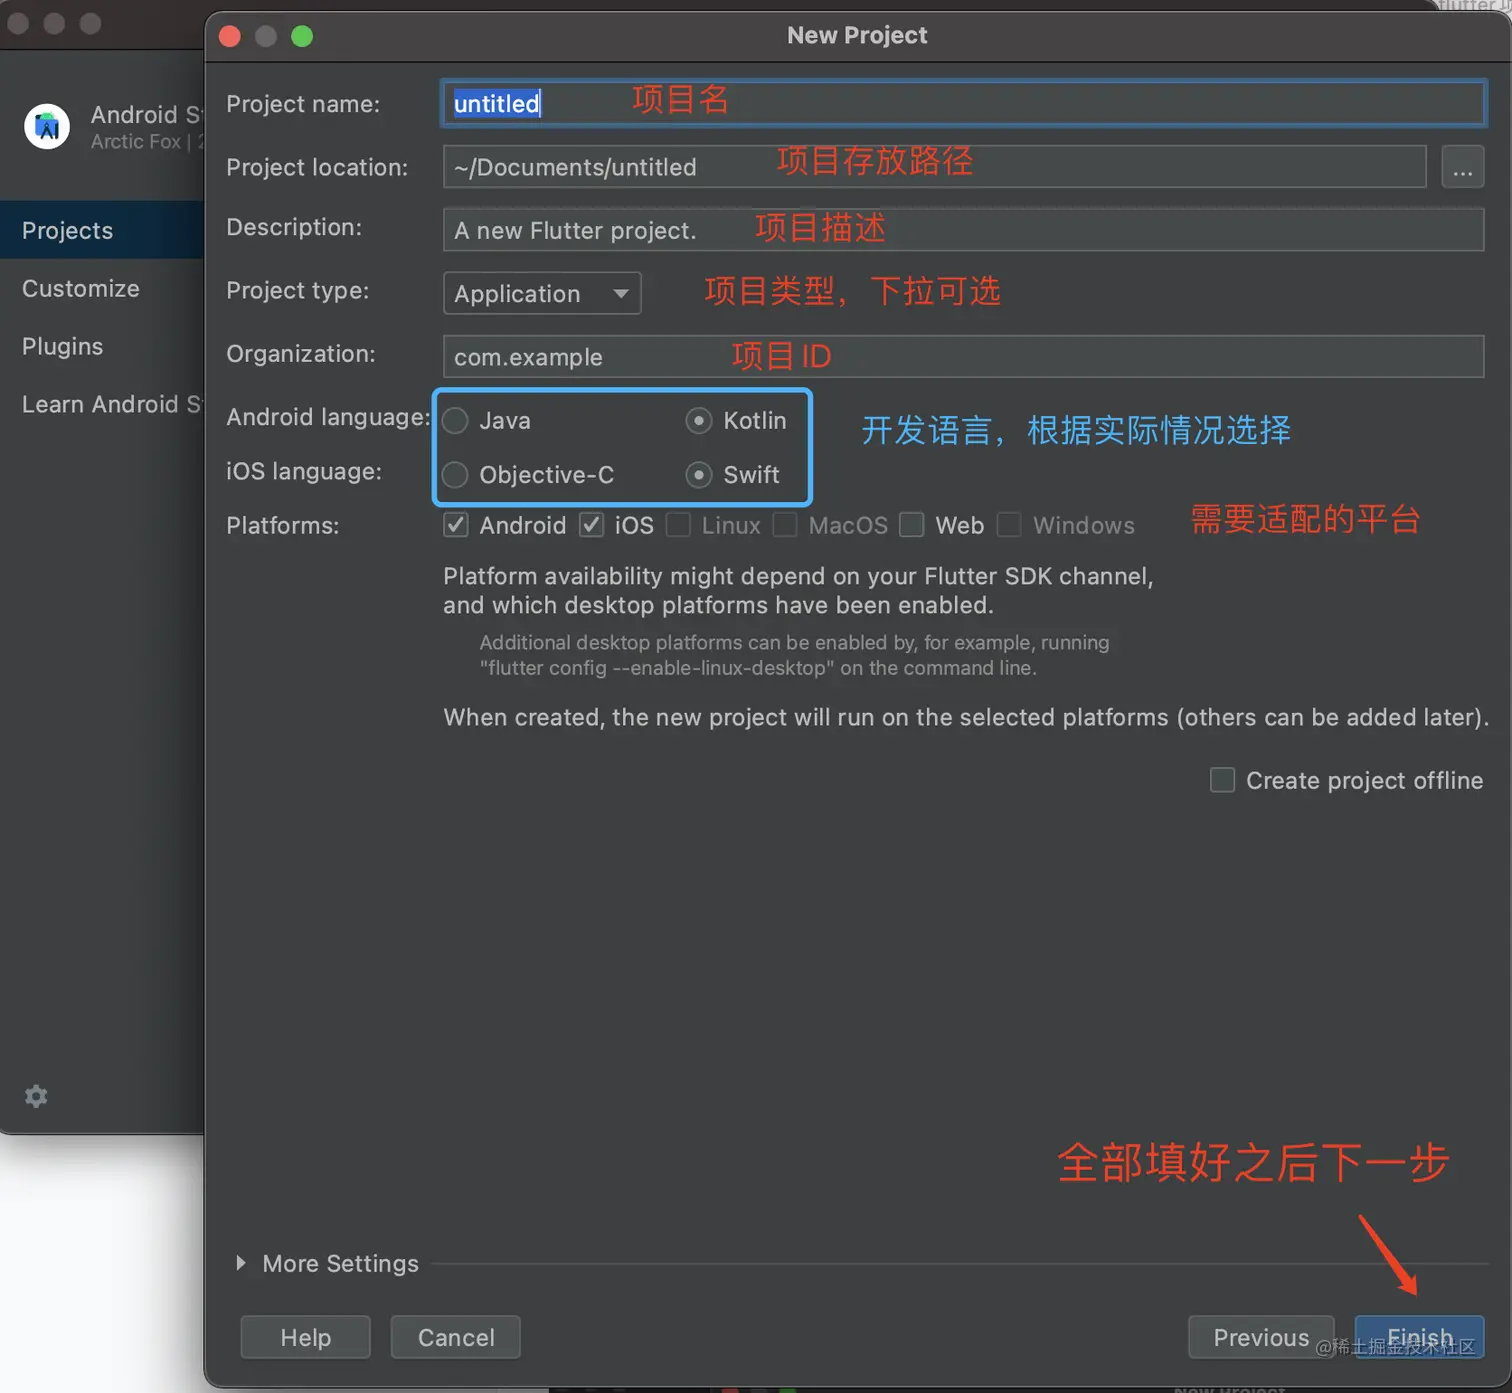Select Java as Android language

pyautogui.click(x=456, y=421)
